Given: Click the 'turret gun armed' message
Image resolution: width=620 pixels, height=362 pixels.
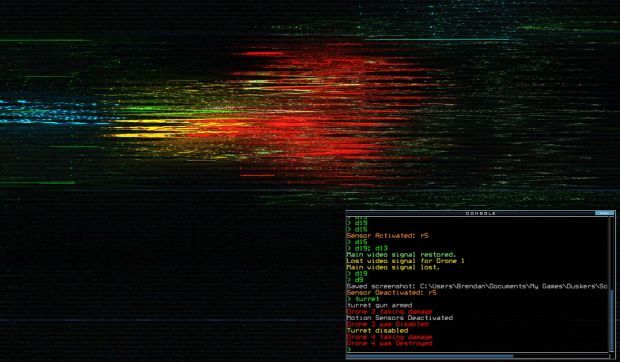Looking at the screenshot, I should point(380,305).
